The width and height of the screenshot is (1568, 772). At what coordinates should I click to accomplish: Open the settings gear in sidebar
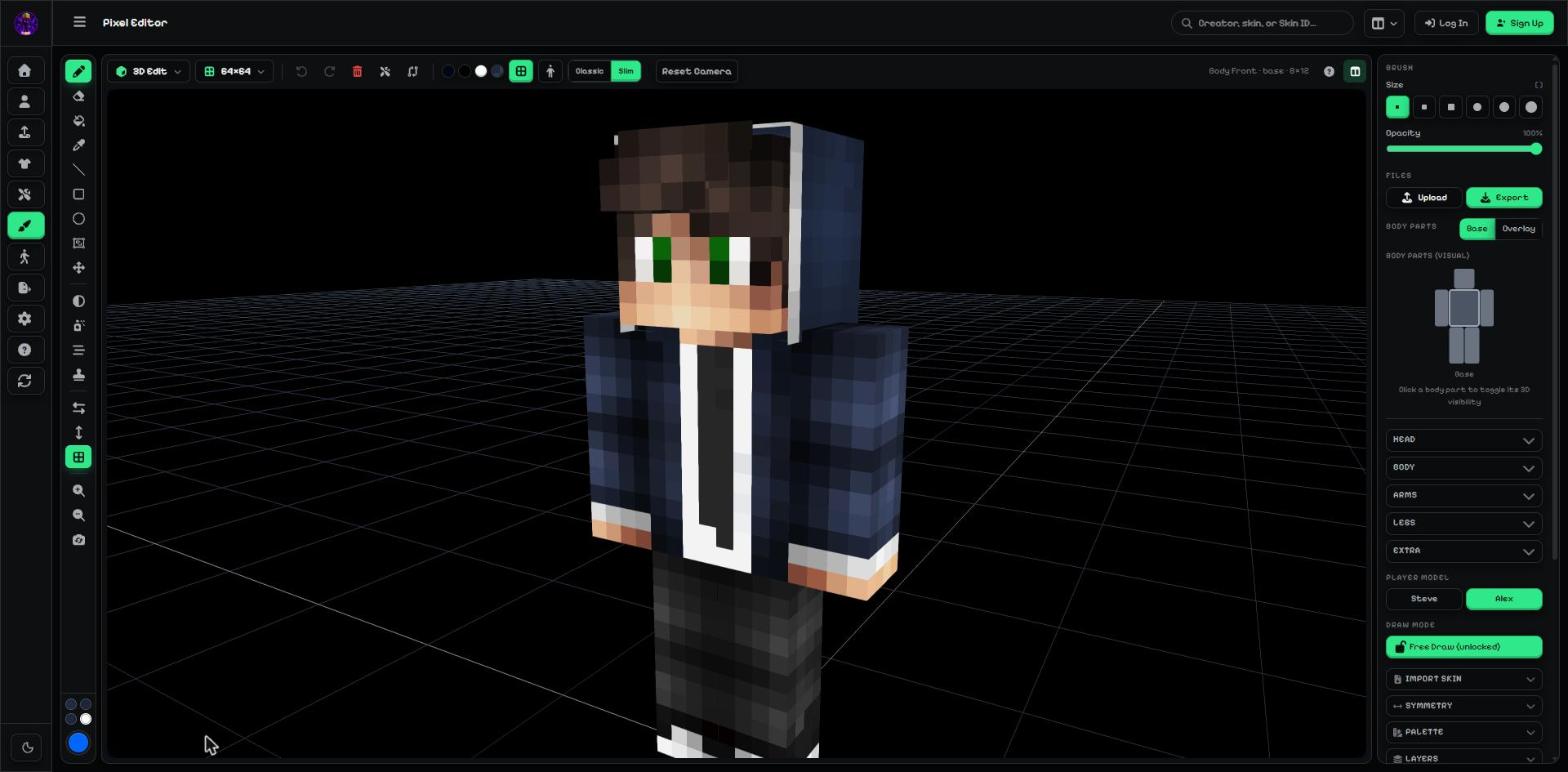(x=25, y=318)
